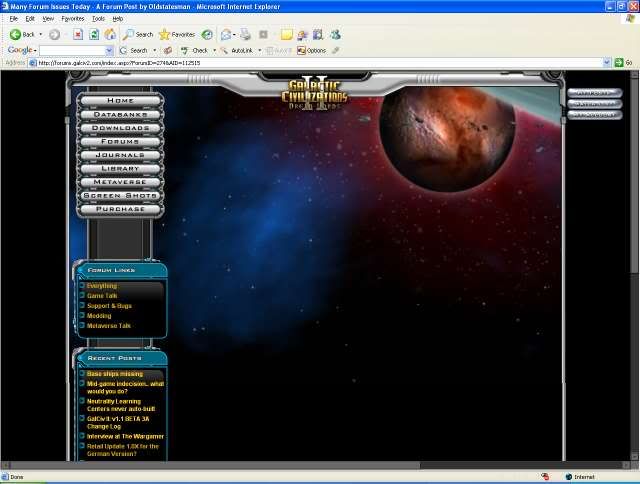Click the Internet zone status bar indicator

pyautogui.click(x=580, y=477)
